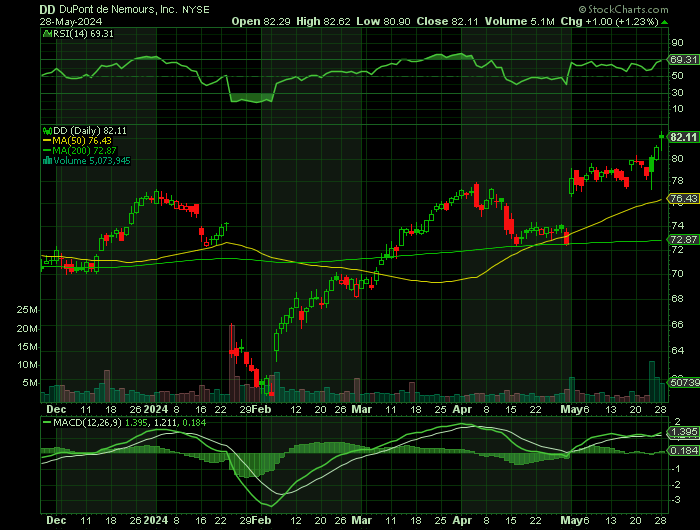Click the green MACD line swatch in legend
Image resolution: width=700 pixels, height=530 pixels.
[47, 422]
